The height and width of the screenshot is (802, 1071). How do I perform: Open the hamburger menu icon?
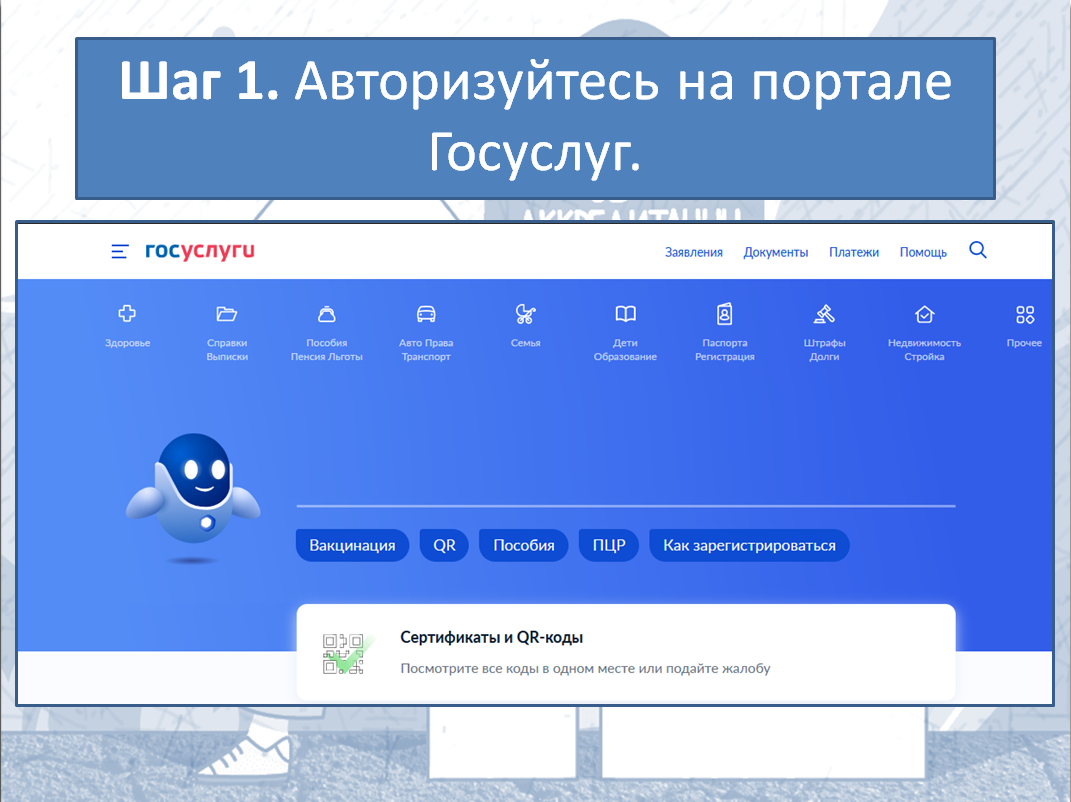click(x=120, y=252)
